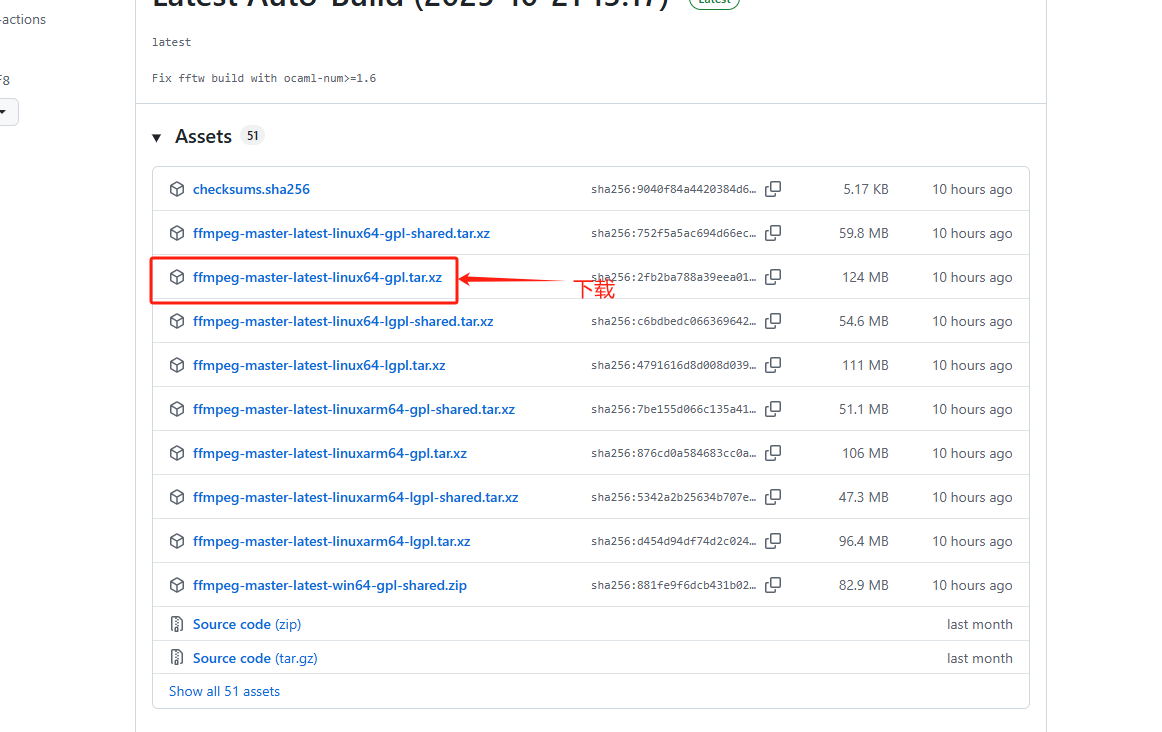Click hash text sha256:876cd0a584683cc0a…

click(x=673, y=453)
